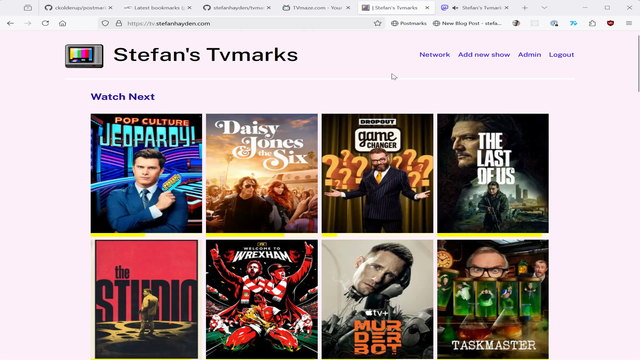This screenshot has width=640, height=360.
Task: Close the ckolderup/postmarks tab
Action: point(110,8)
